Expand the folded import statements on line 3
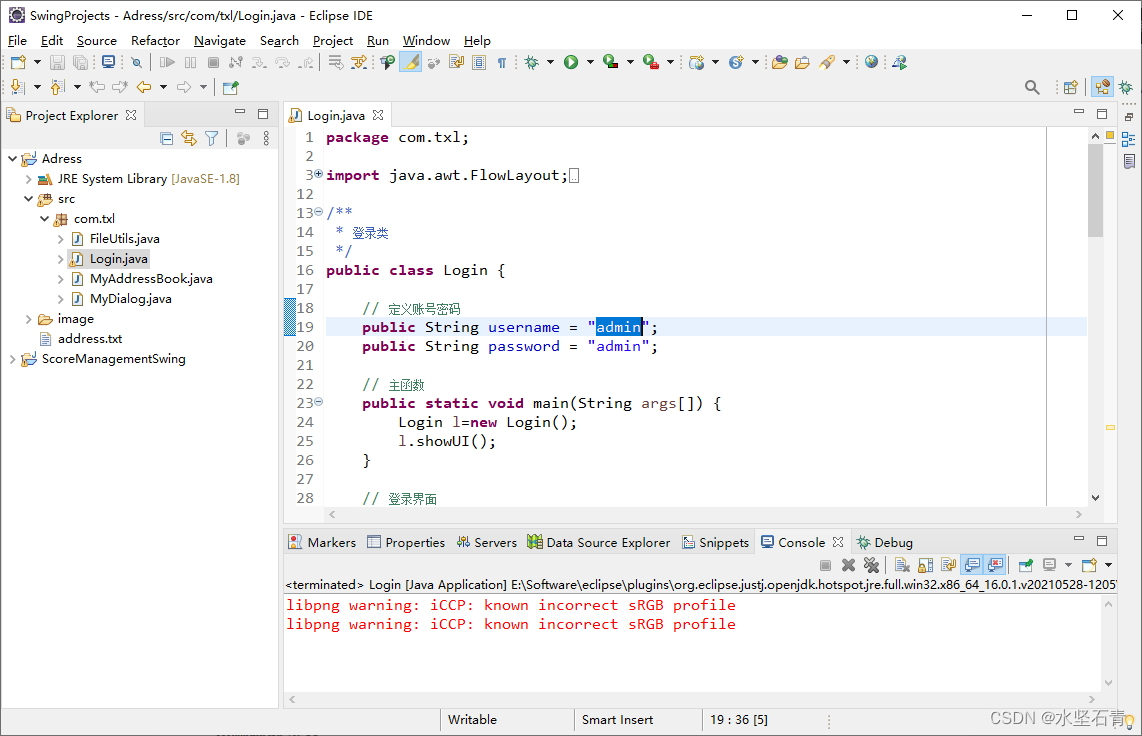Screen dimensions: 1142x736 [318, 173]
